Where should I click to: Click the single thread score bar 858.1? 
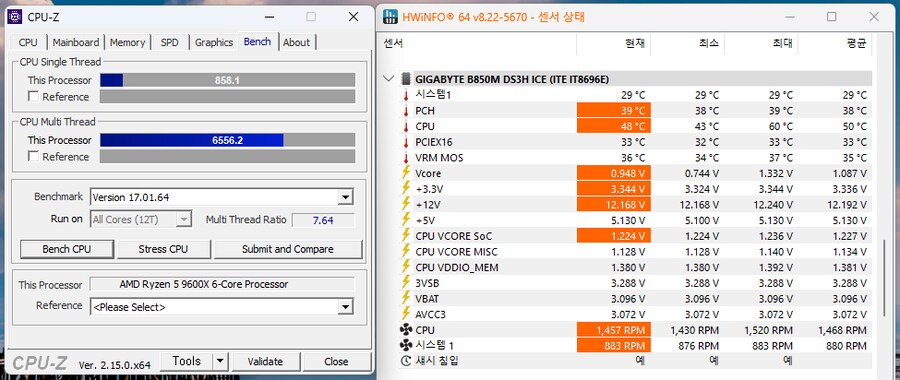227,80
